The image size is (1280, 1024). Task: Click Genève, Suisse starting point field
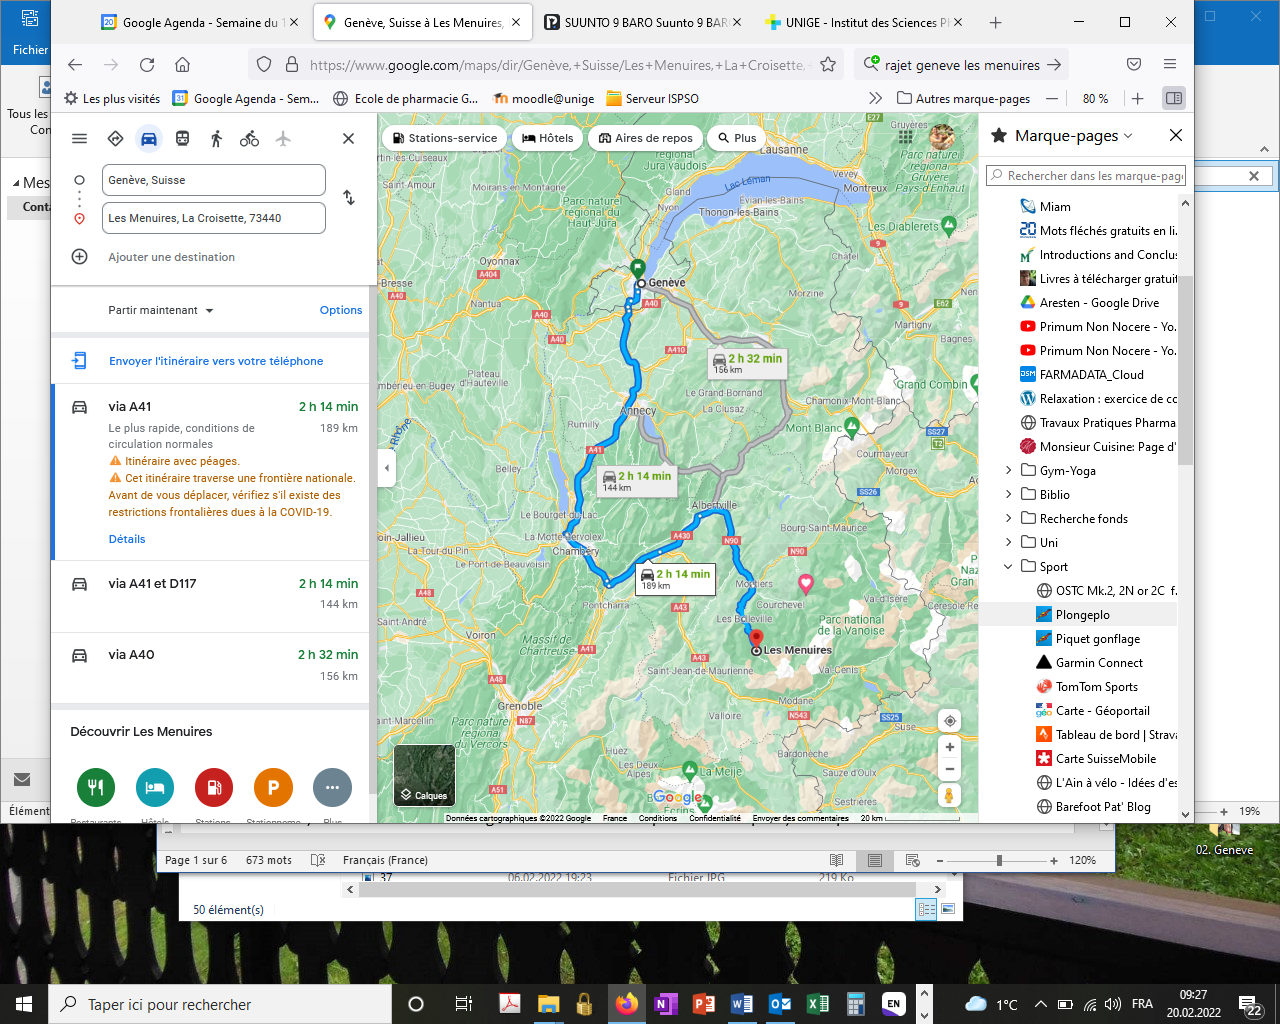point(214,180)
